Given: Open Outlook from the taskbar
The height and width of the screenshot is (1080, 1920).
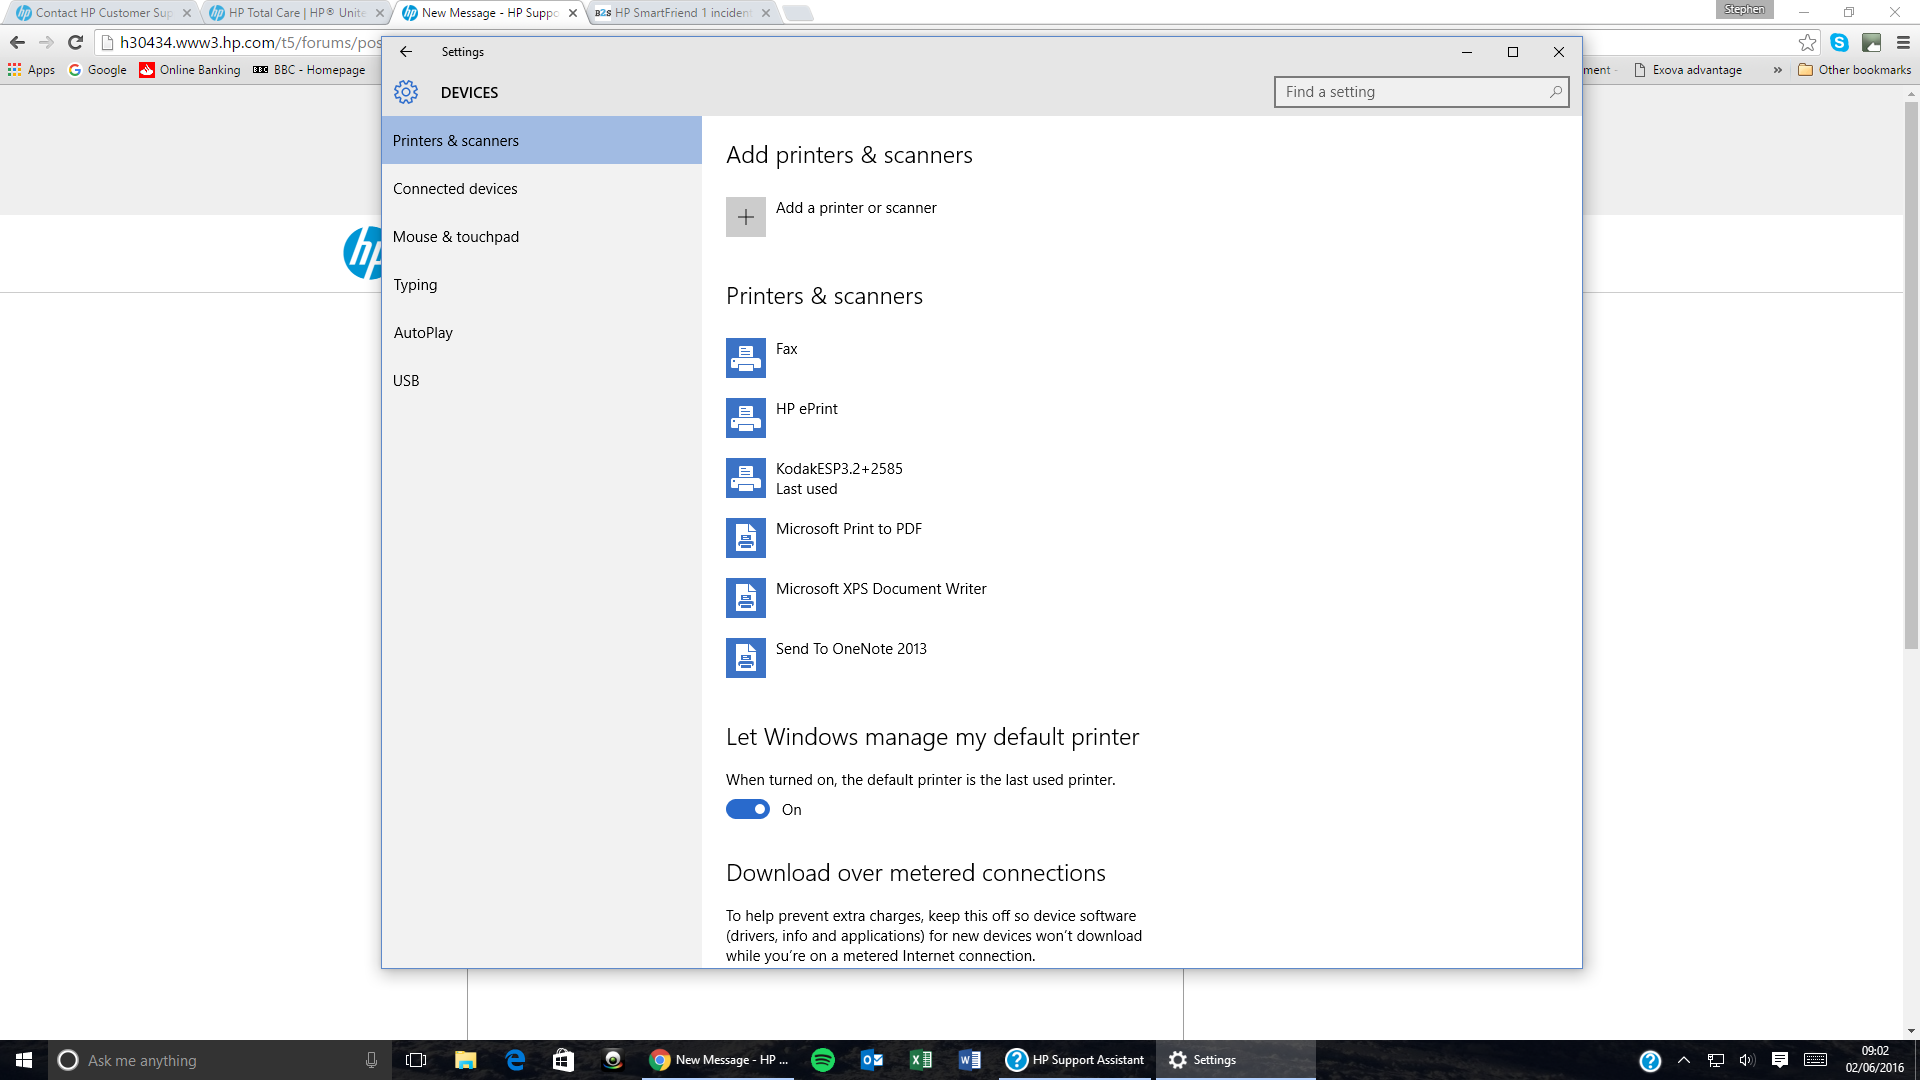Looking at the screenshot, I should click(872, 1060).
